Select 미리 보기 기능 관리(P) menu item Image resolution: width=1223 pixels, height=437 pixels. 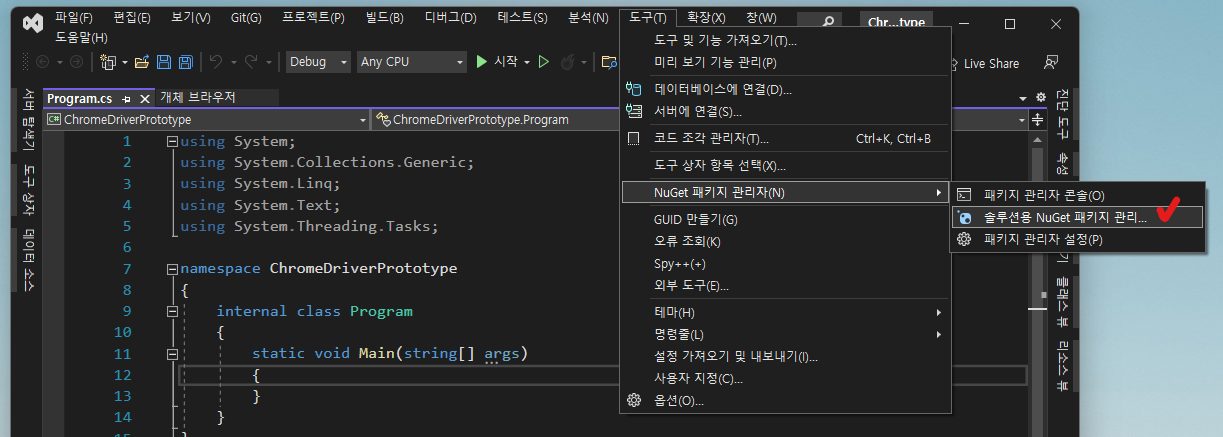point(785,62)
